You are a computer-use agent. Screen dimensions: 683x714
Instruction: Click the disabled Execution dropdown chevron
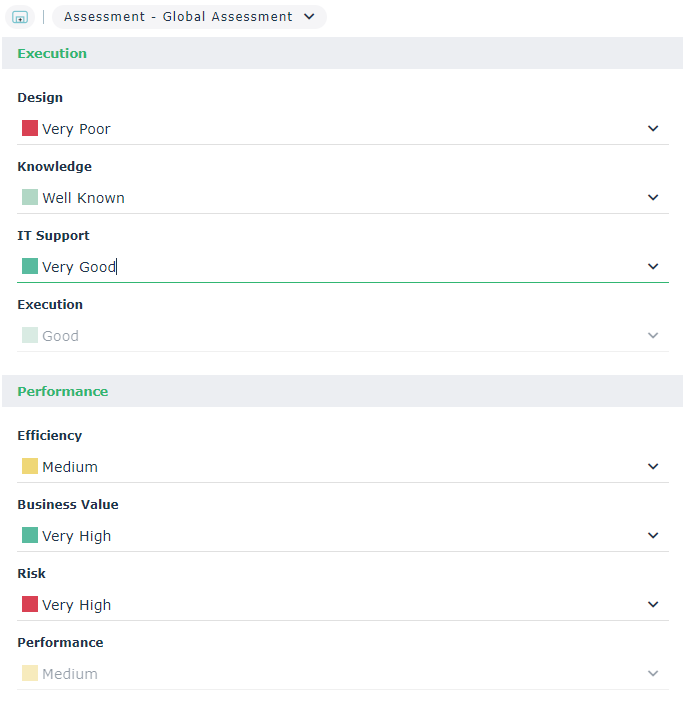(653, 336)
